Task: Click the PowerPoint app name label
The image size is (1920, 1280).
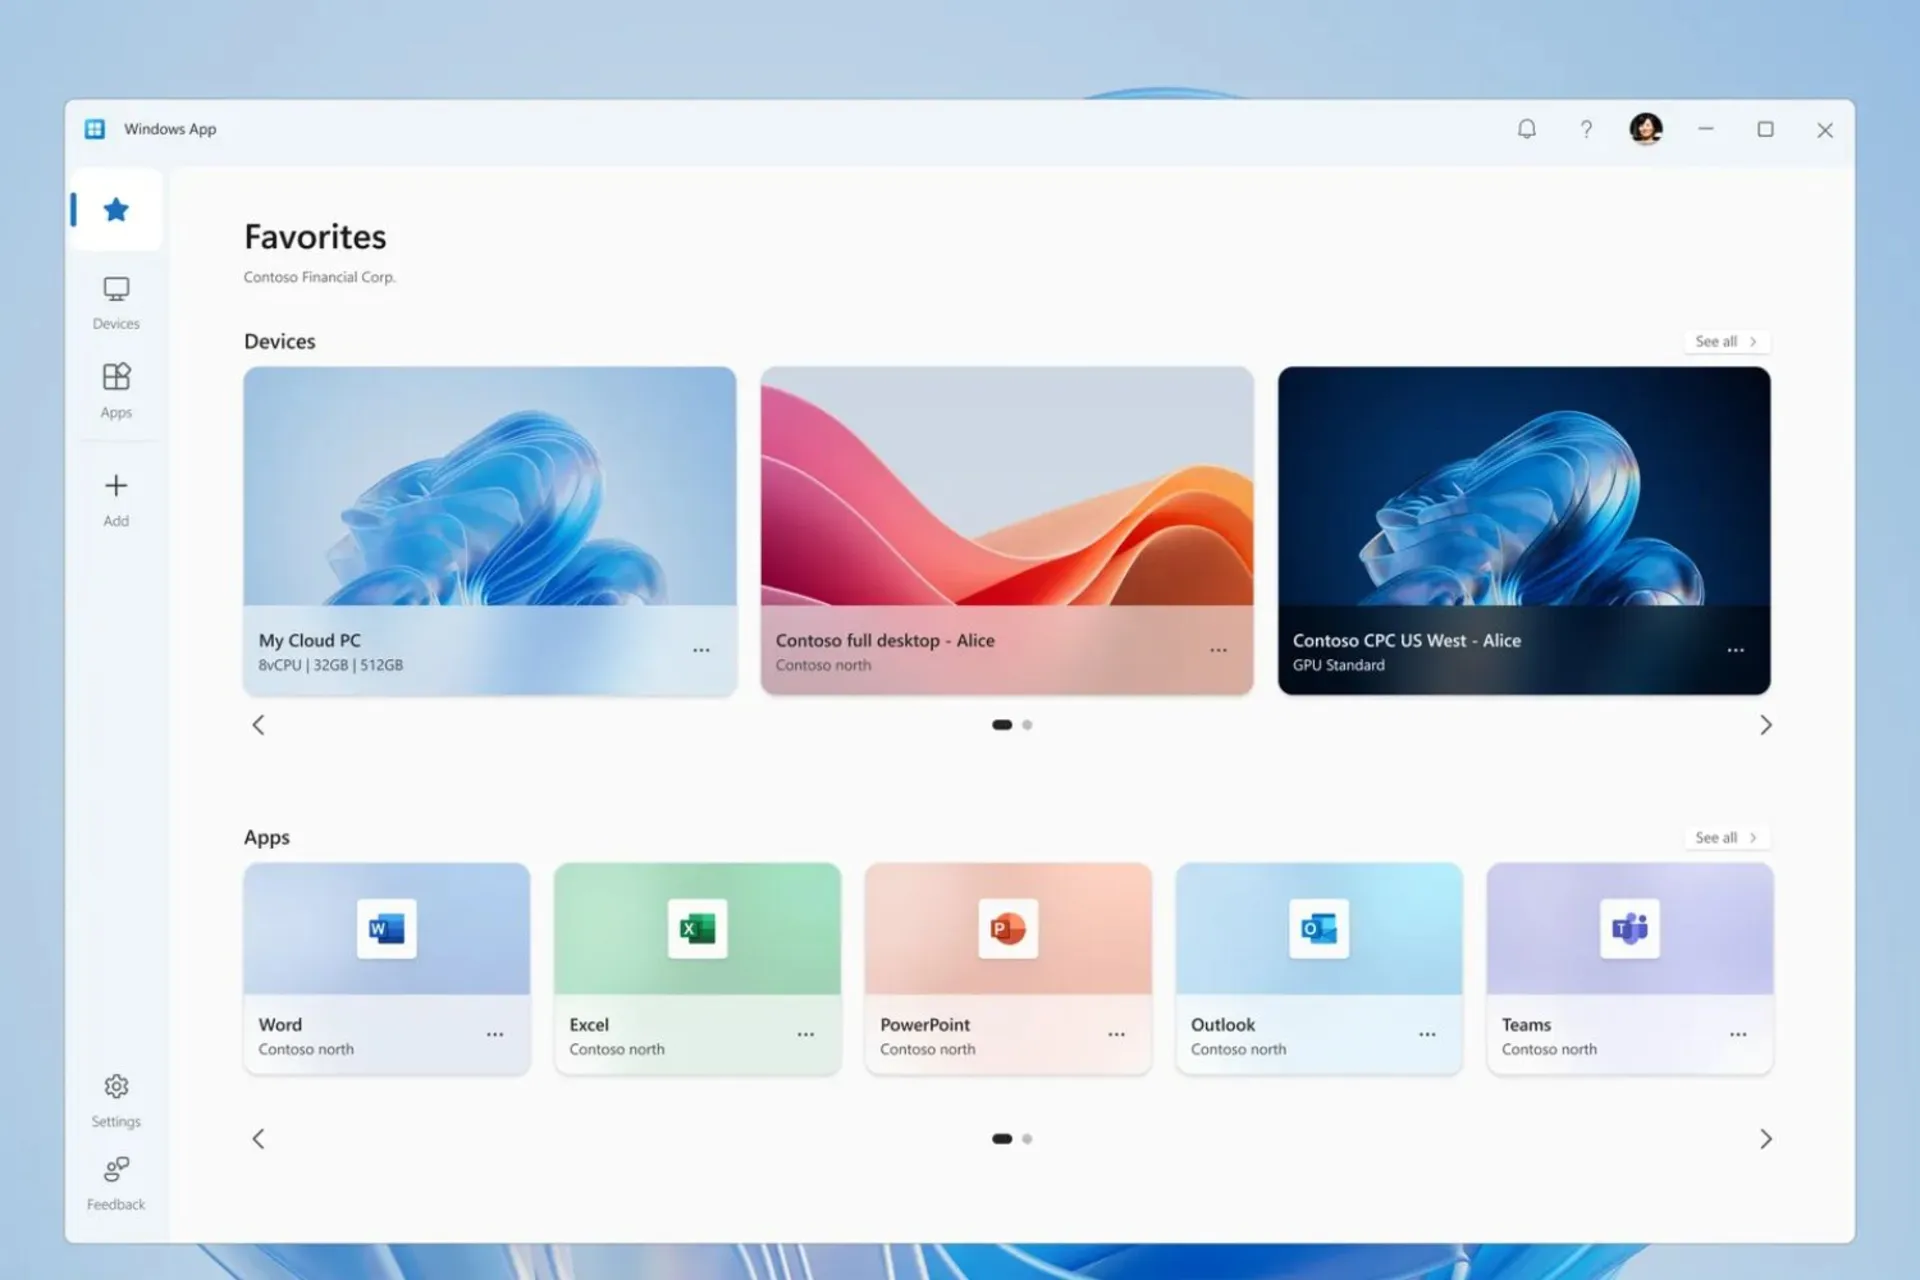Action: [925, 1025]
